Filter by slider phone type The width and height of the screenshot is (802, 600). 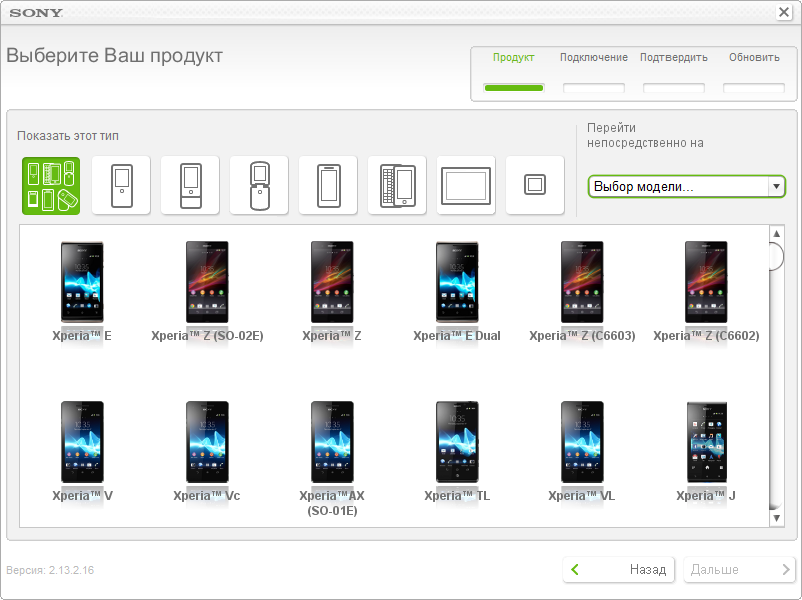[x=190, y=185]
